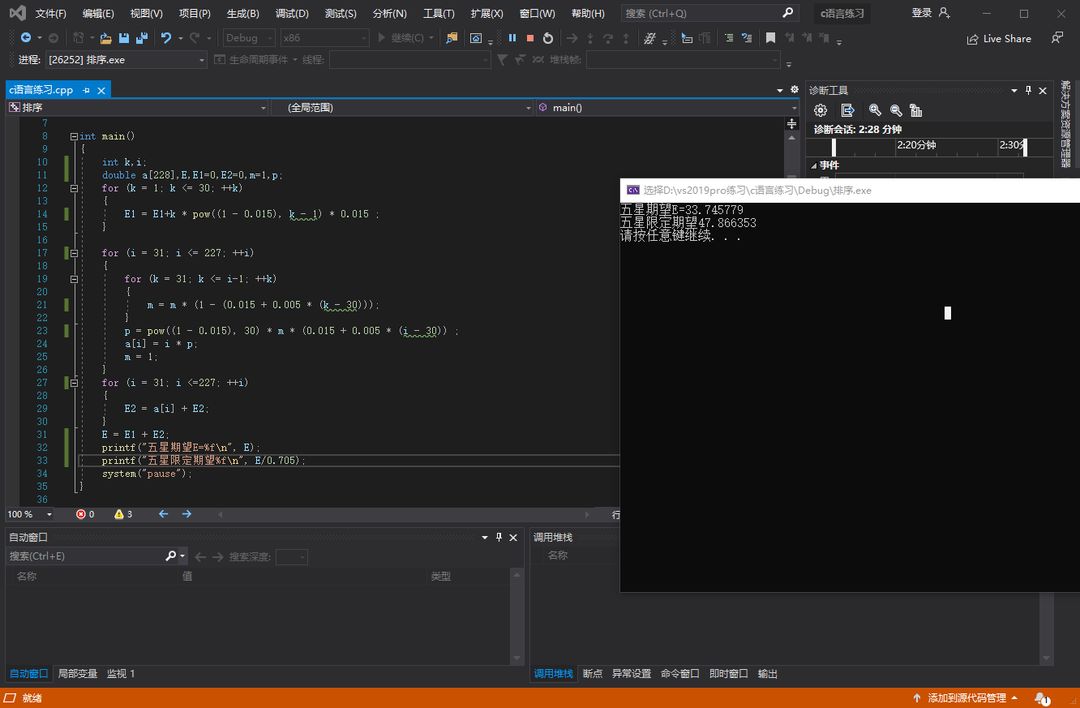Click the find in files icon
The width and height of the screenshot is (1080, 708).
tap(452, 38)
